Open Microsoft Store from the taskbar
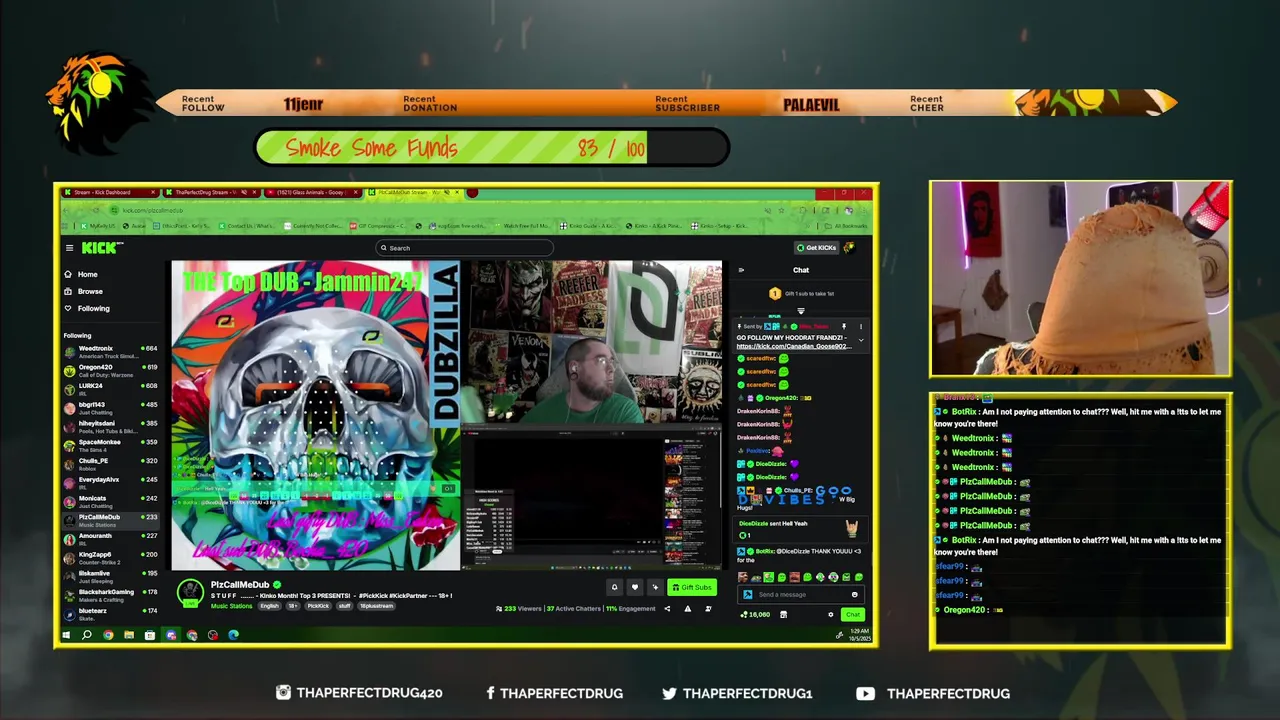 click(x=150, y=635)
